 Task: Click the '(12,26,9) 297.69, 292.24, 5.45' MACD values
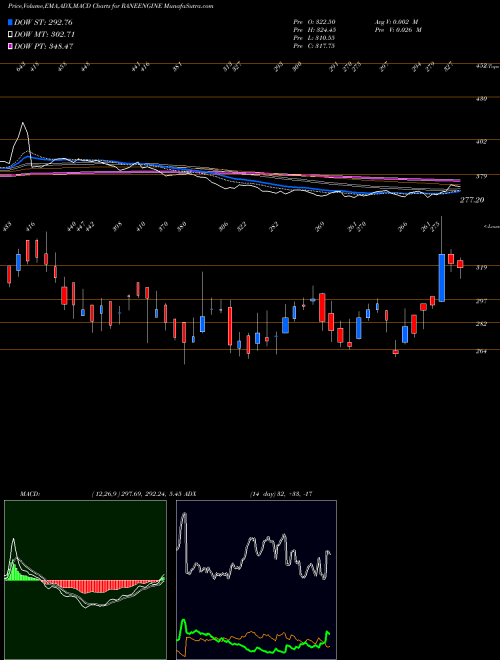(x=136, y=494)
